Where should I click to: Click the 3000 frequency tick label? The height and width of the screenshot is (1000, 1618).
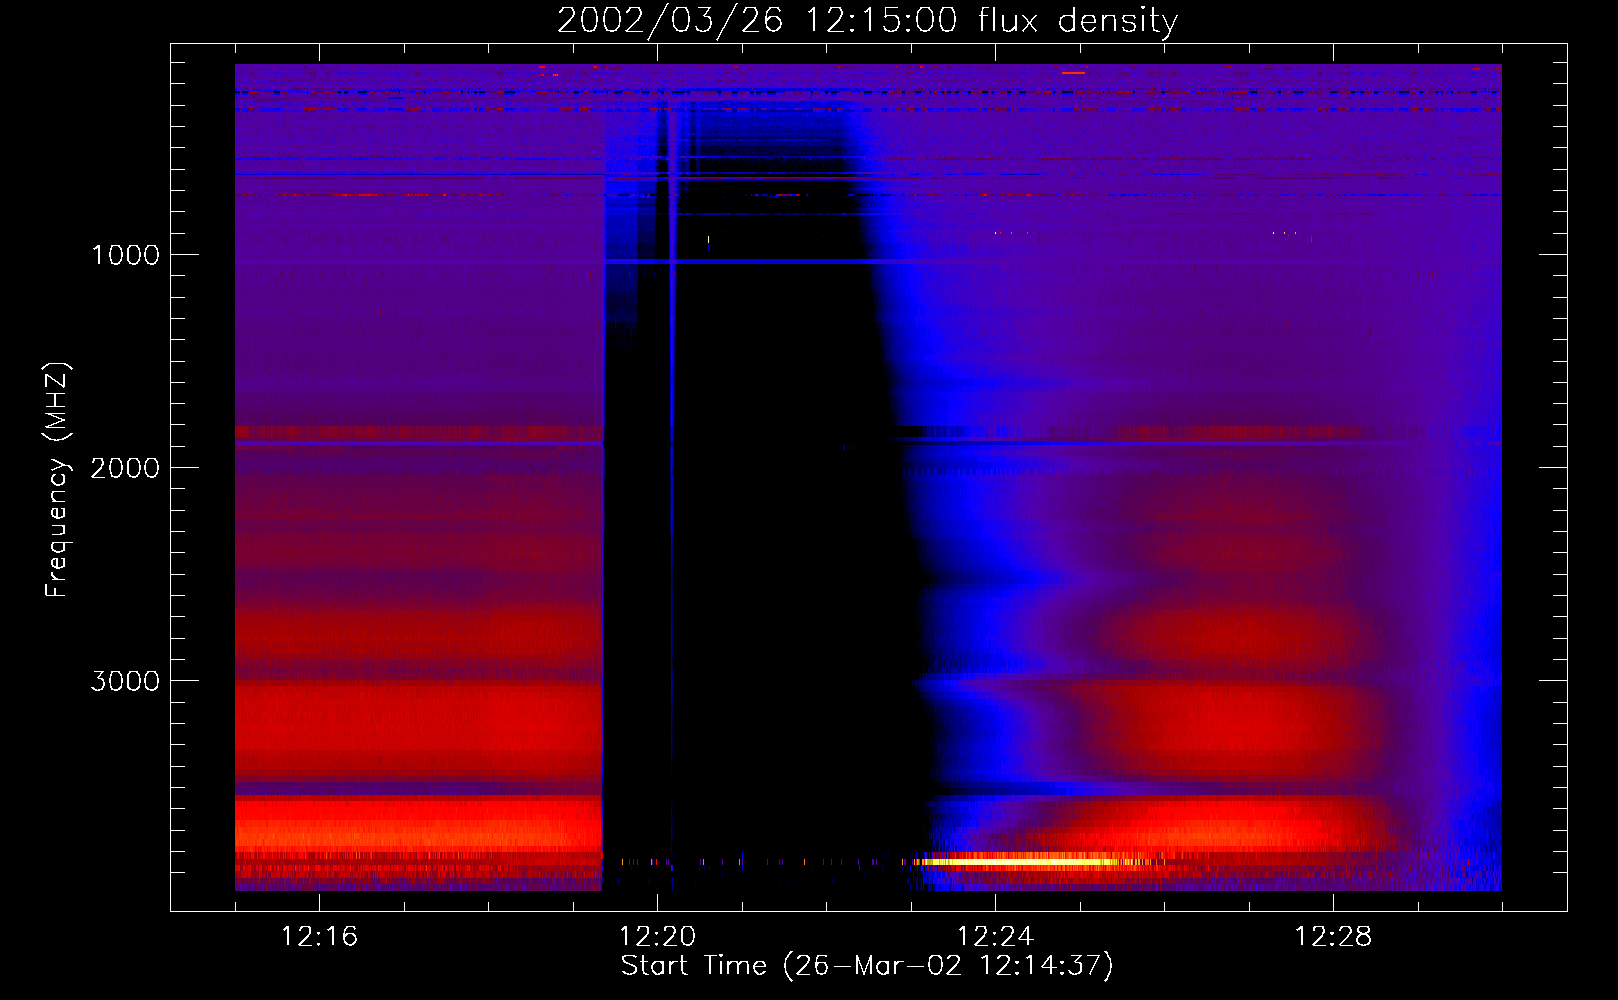pyautogui.click(x=125, y=681)
